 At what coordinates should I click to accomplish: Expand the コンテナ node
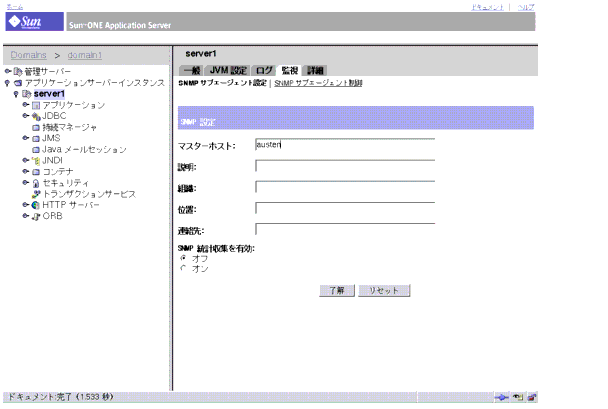26,171
